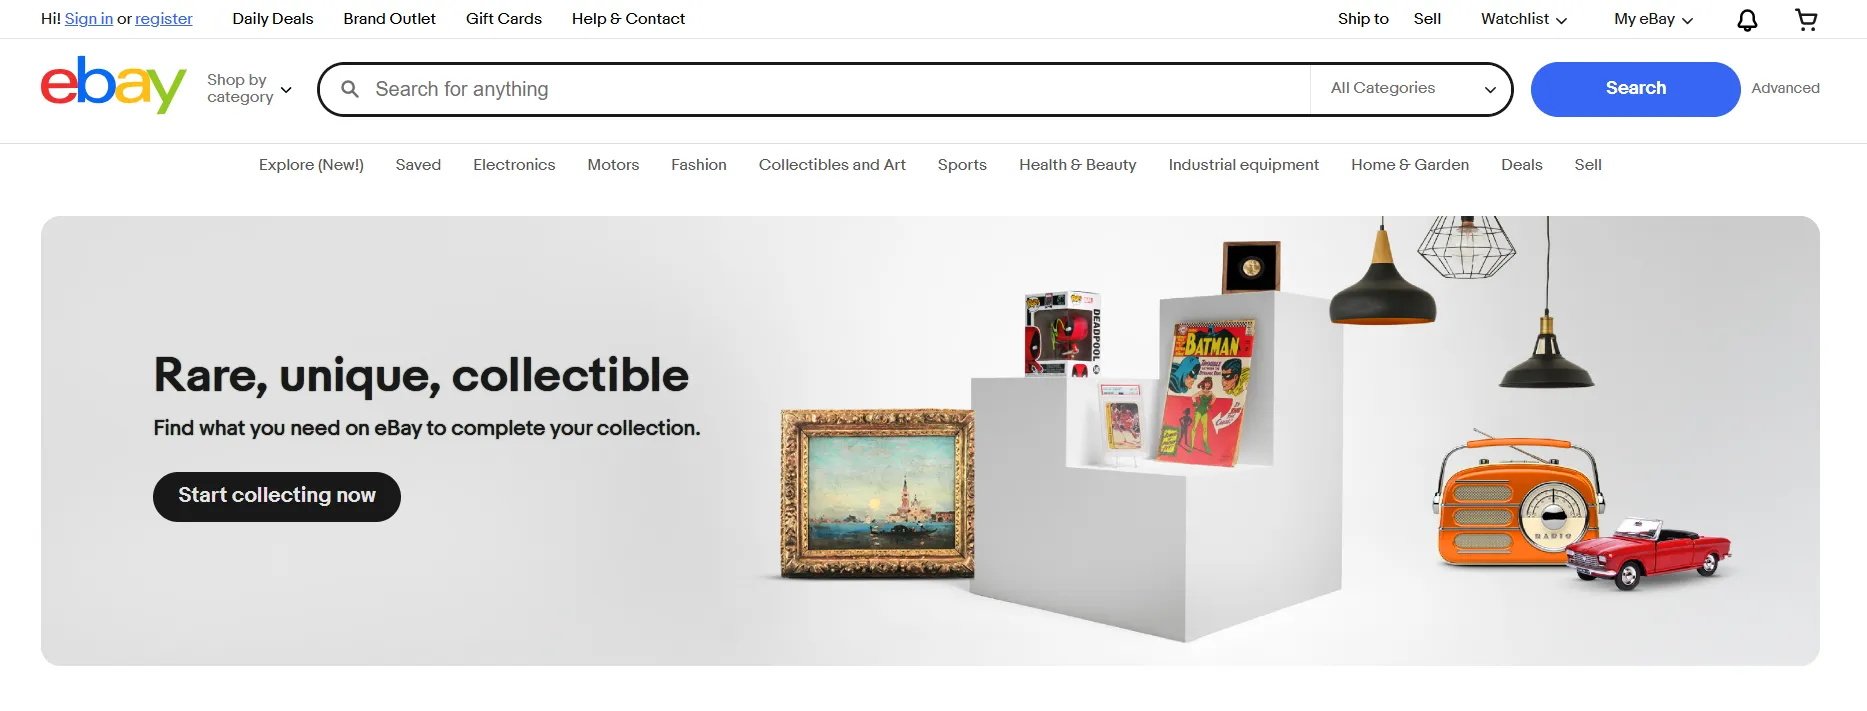Click the blue Search button

pyautogui.click(x=1635, y=89)
